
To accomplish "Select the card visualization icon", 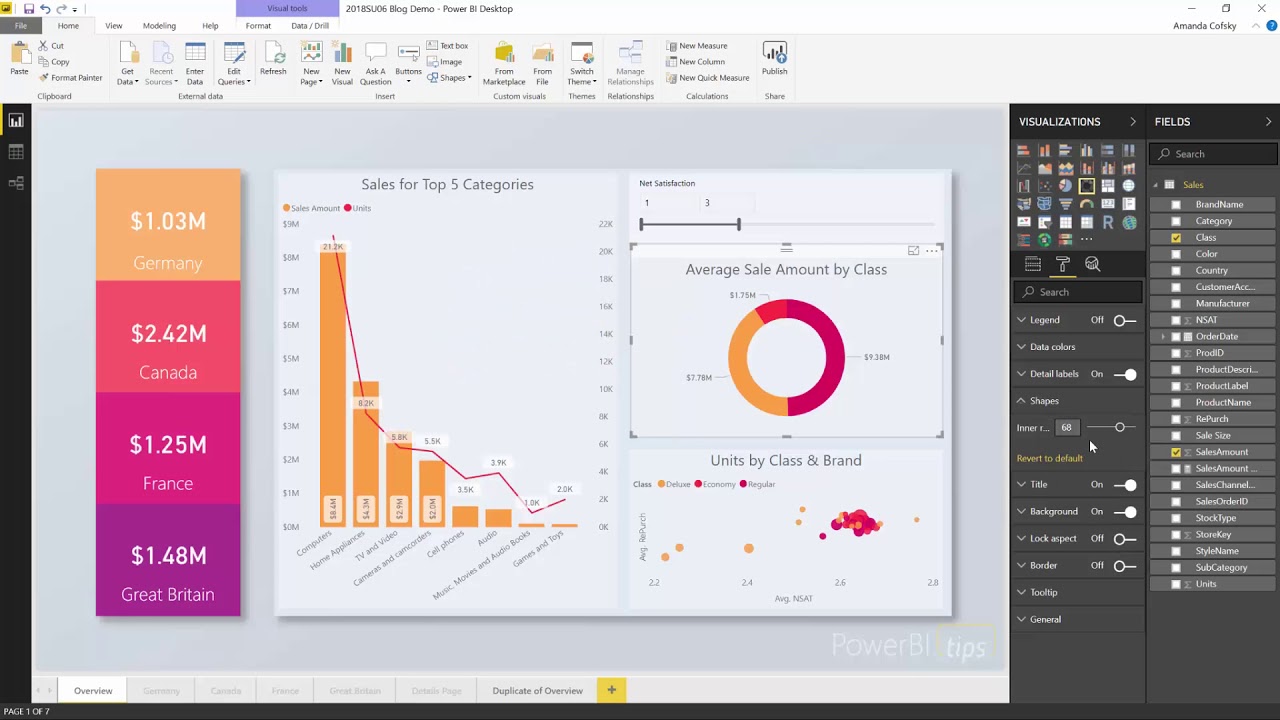I will [1108, 204].
